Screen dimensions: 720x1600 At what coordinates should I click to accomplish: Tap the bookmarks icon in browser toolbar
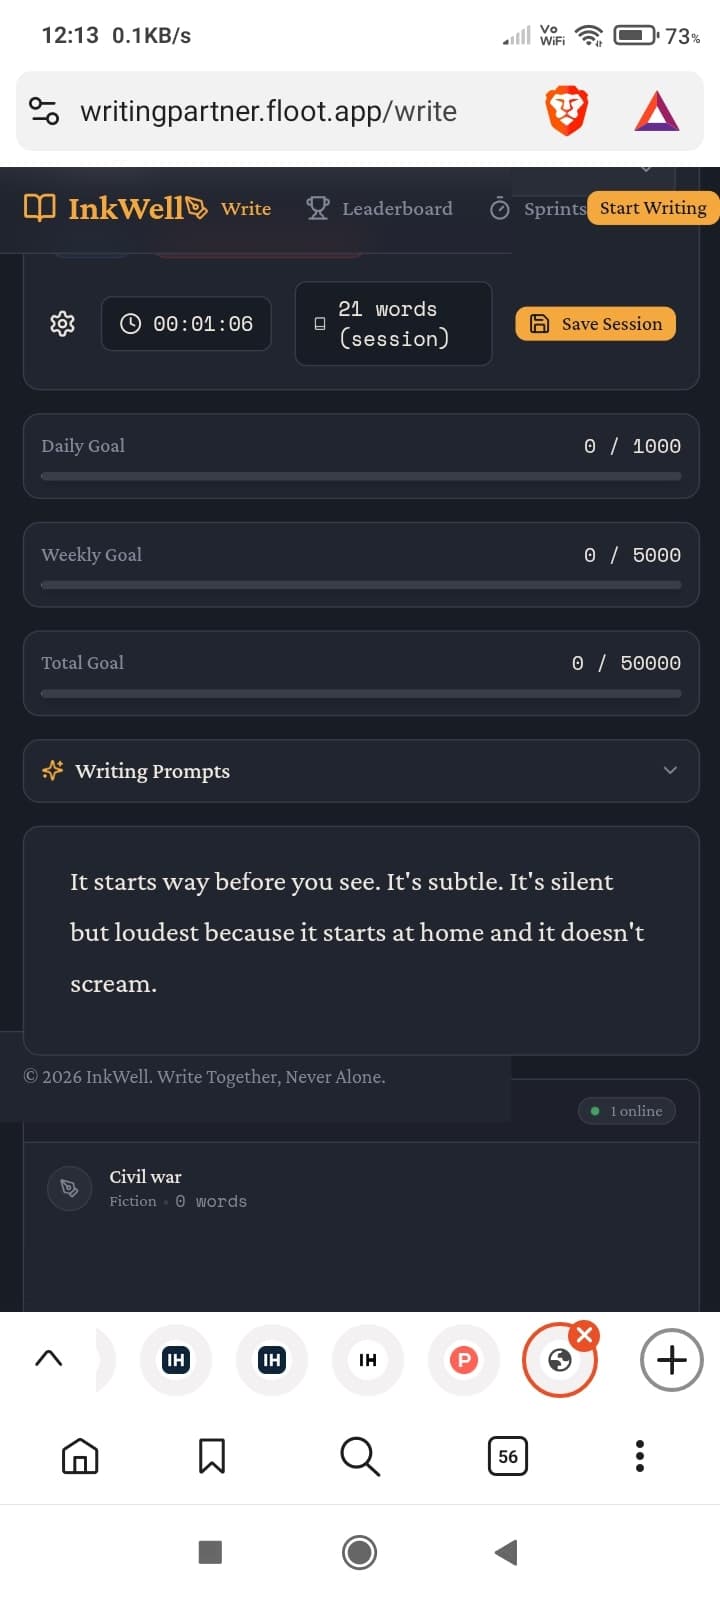pos(211,1457)
